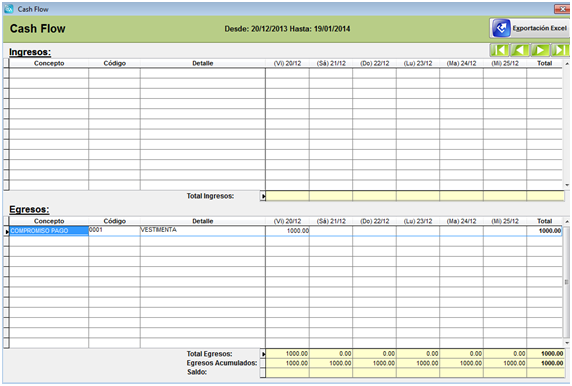Image resolution: width=572 pixels, height=386 pixels.
Task: Click the 1000.00 value under (Vi) 20/12 in Egresos row
Action: (x=287, y=231)
